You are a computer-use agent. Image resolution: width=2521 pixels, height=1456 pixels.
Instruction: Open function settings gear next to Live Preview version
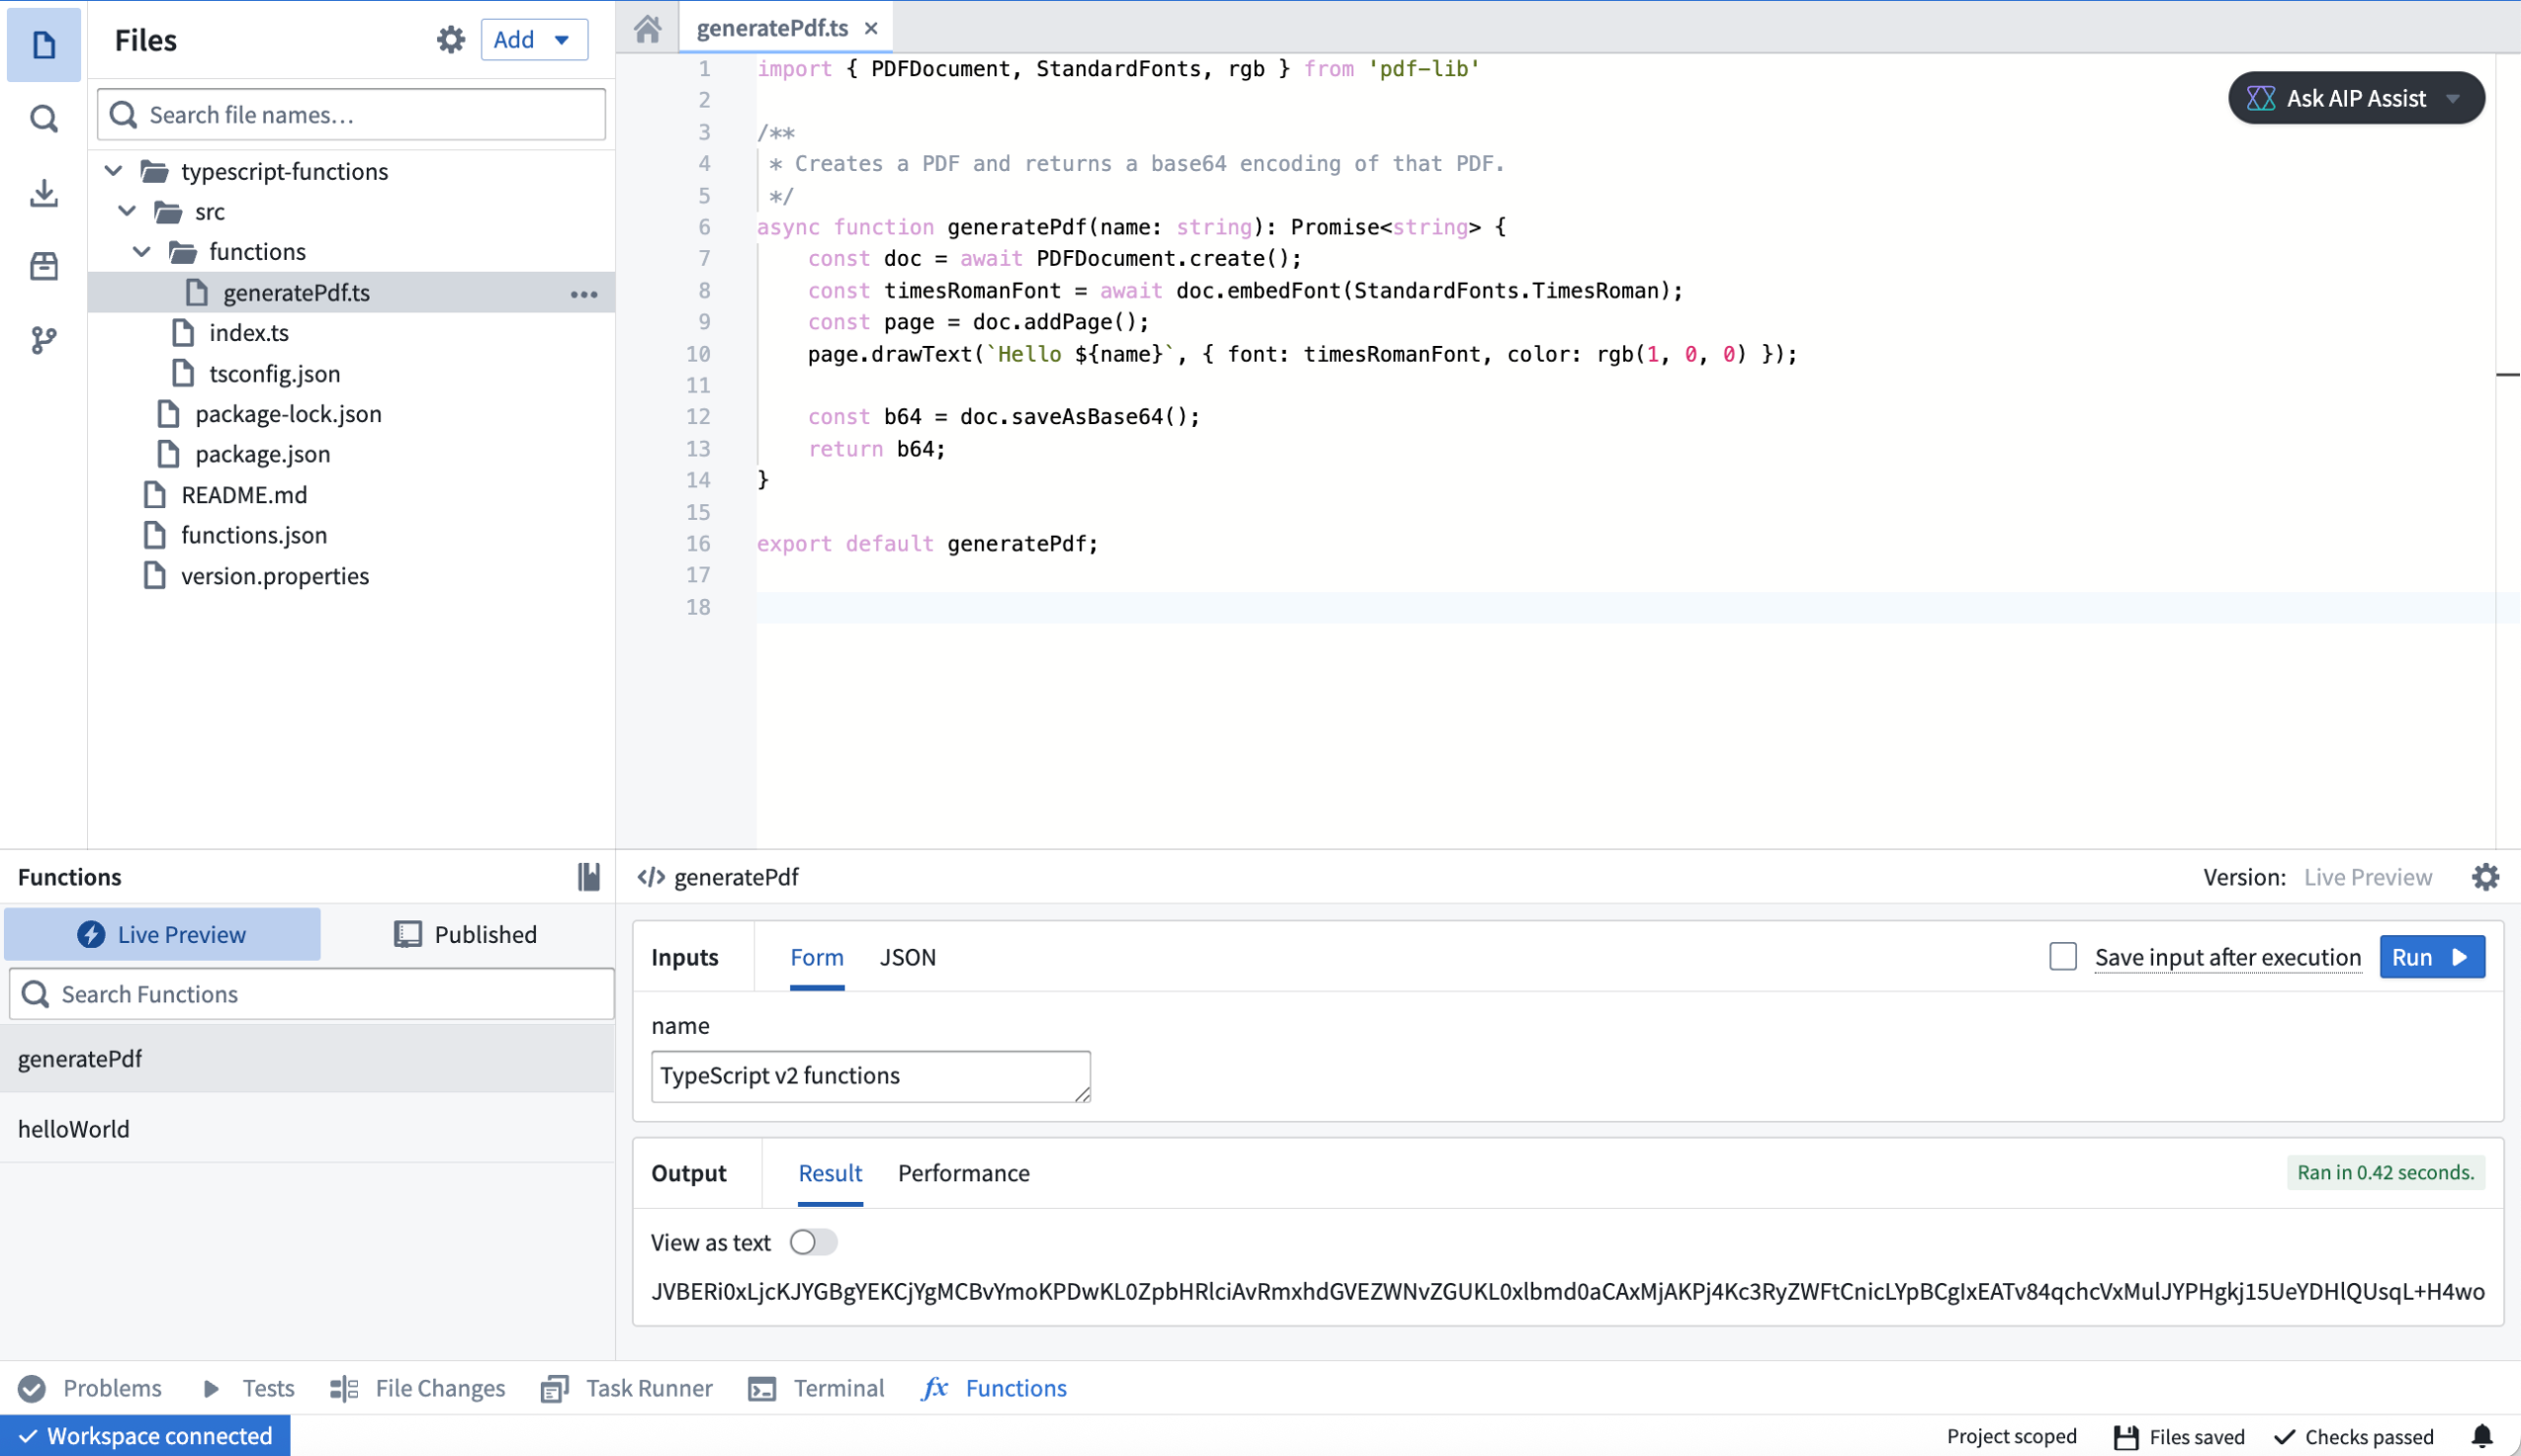[2487, 877]
